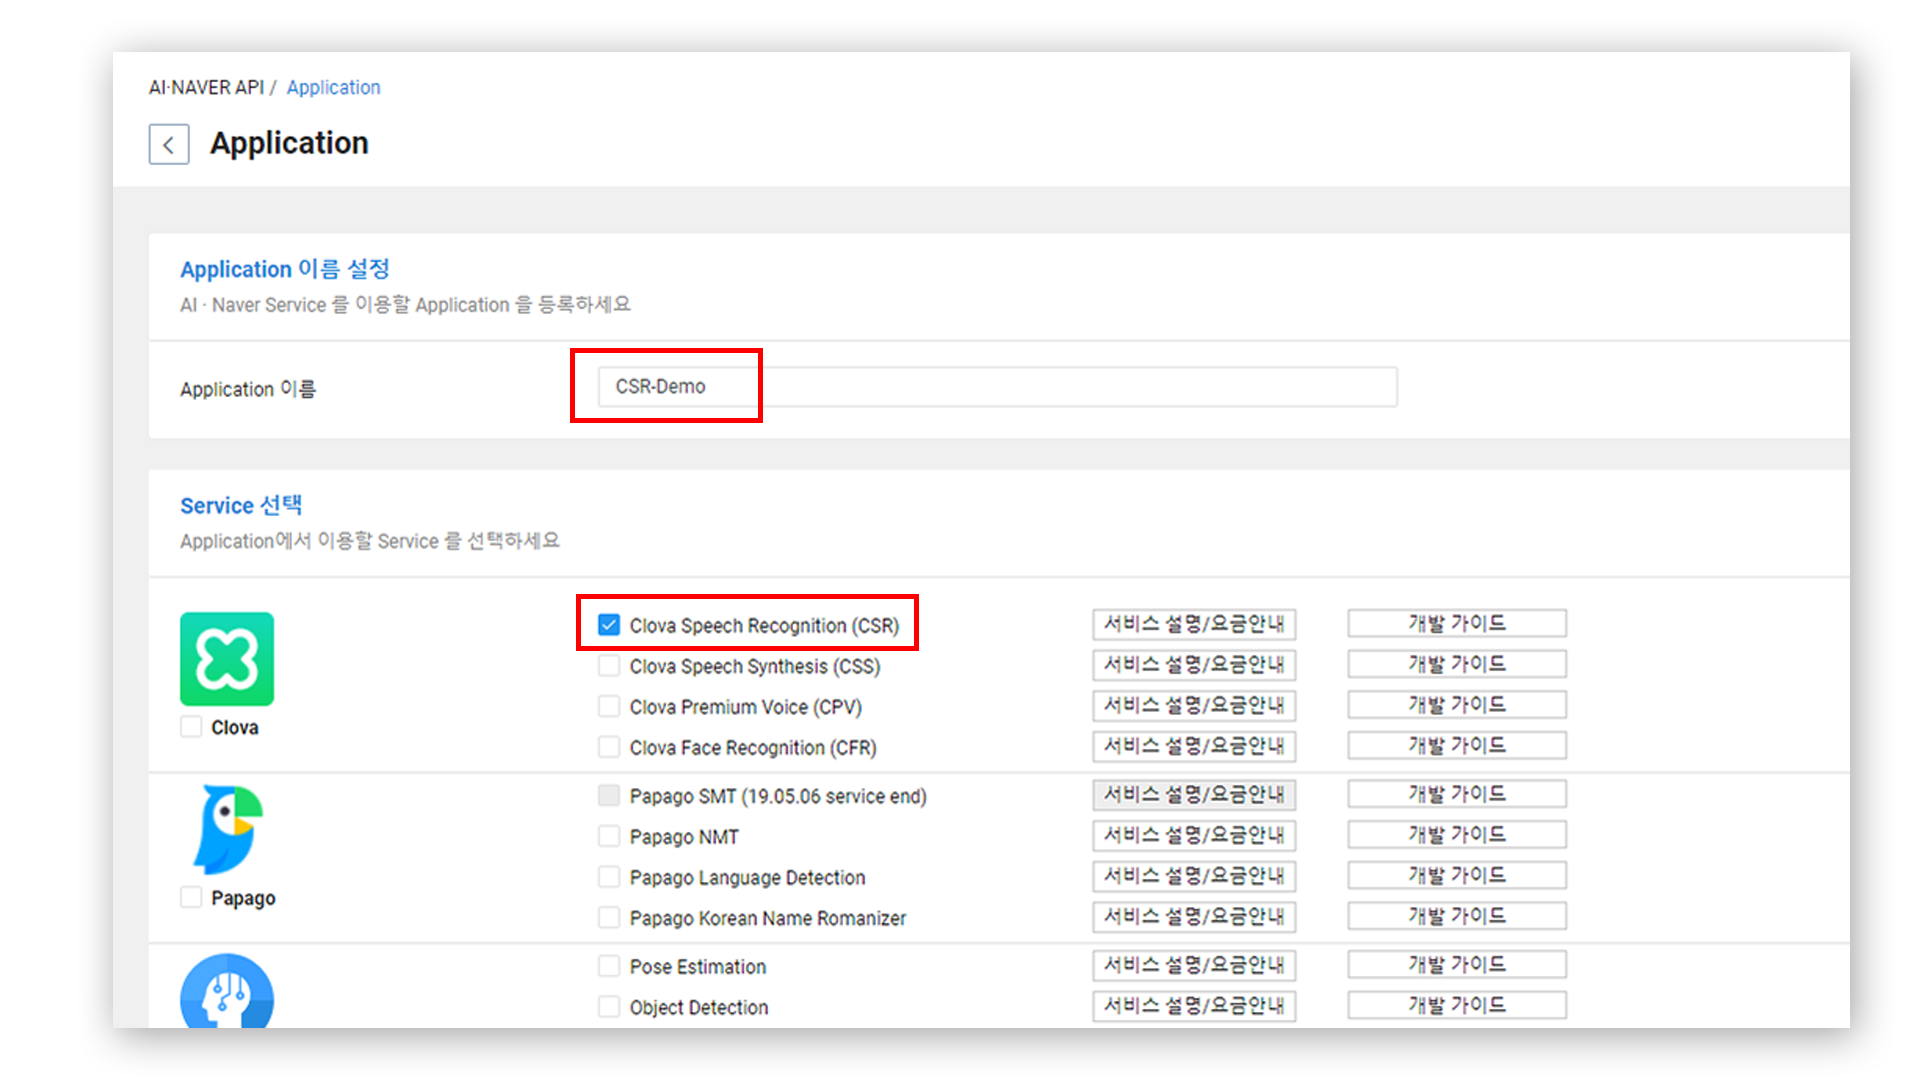The image size is (1920, 1080).
Task: Check the Papago NMT service checkbox
Action: 609,836
